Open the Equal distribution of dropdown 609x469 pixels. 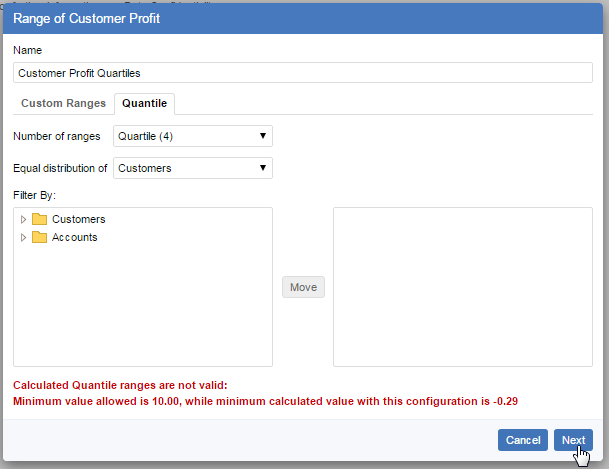(192, 168)
